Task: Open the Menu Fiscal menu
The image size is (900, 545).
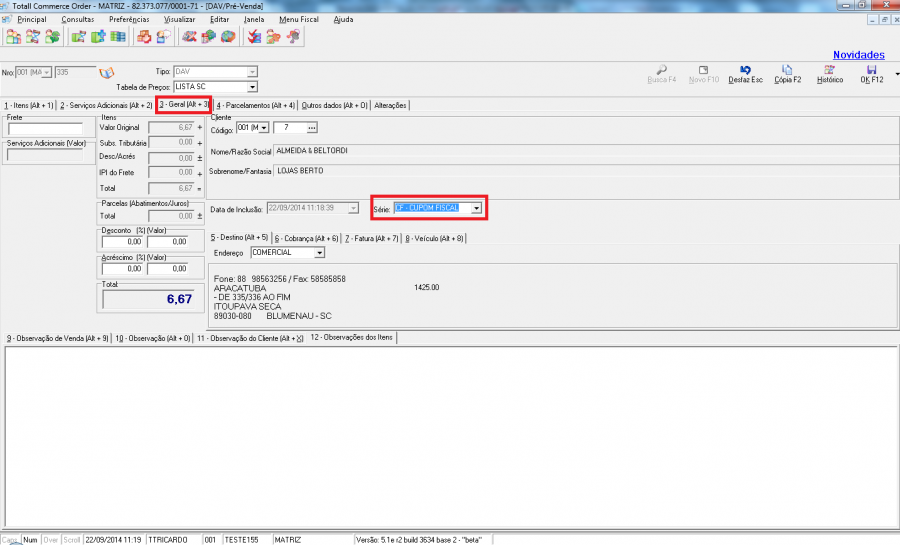Action: pos(301,19)
